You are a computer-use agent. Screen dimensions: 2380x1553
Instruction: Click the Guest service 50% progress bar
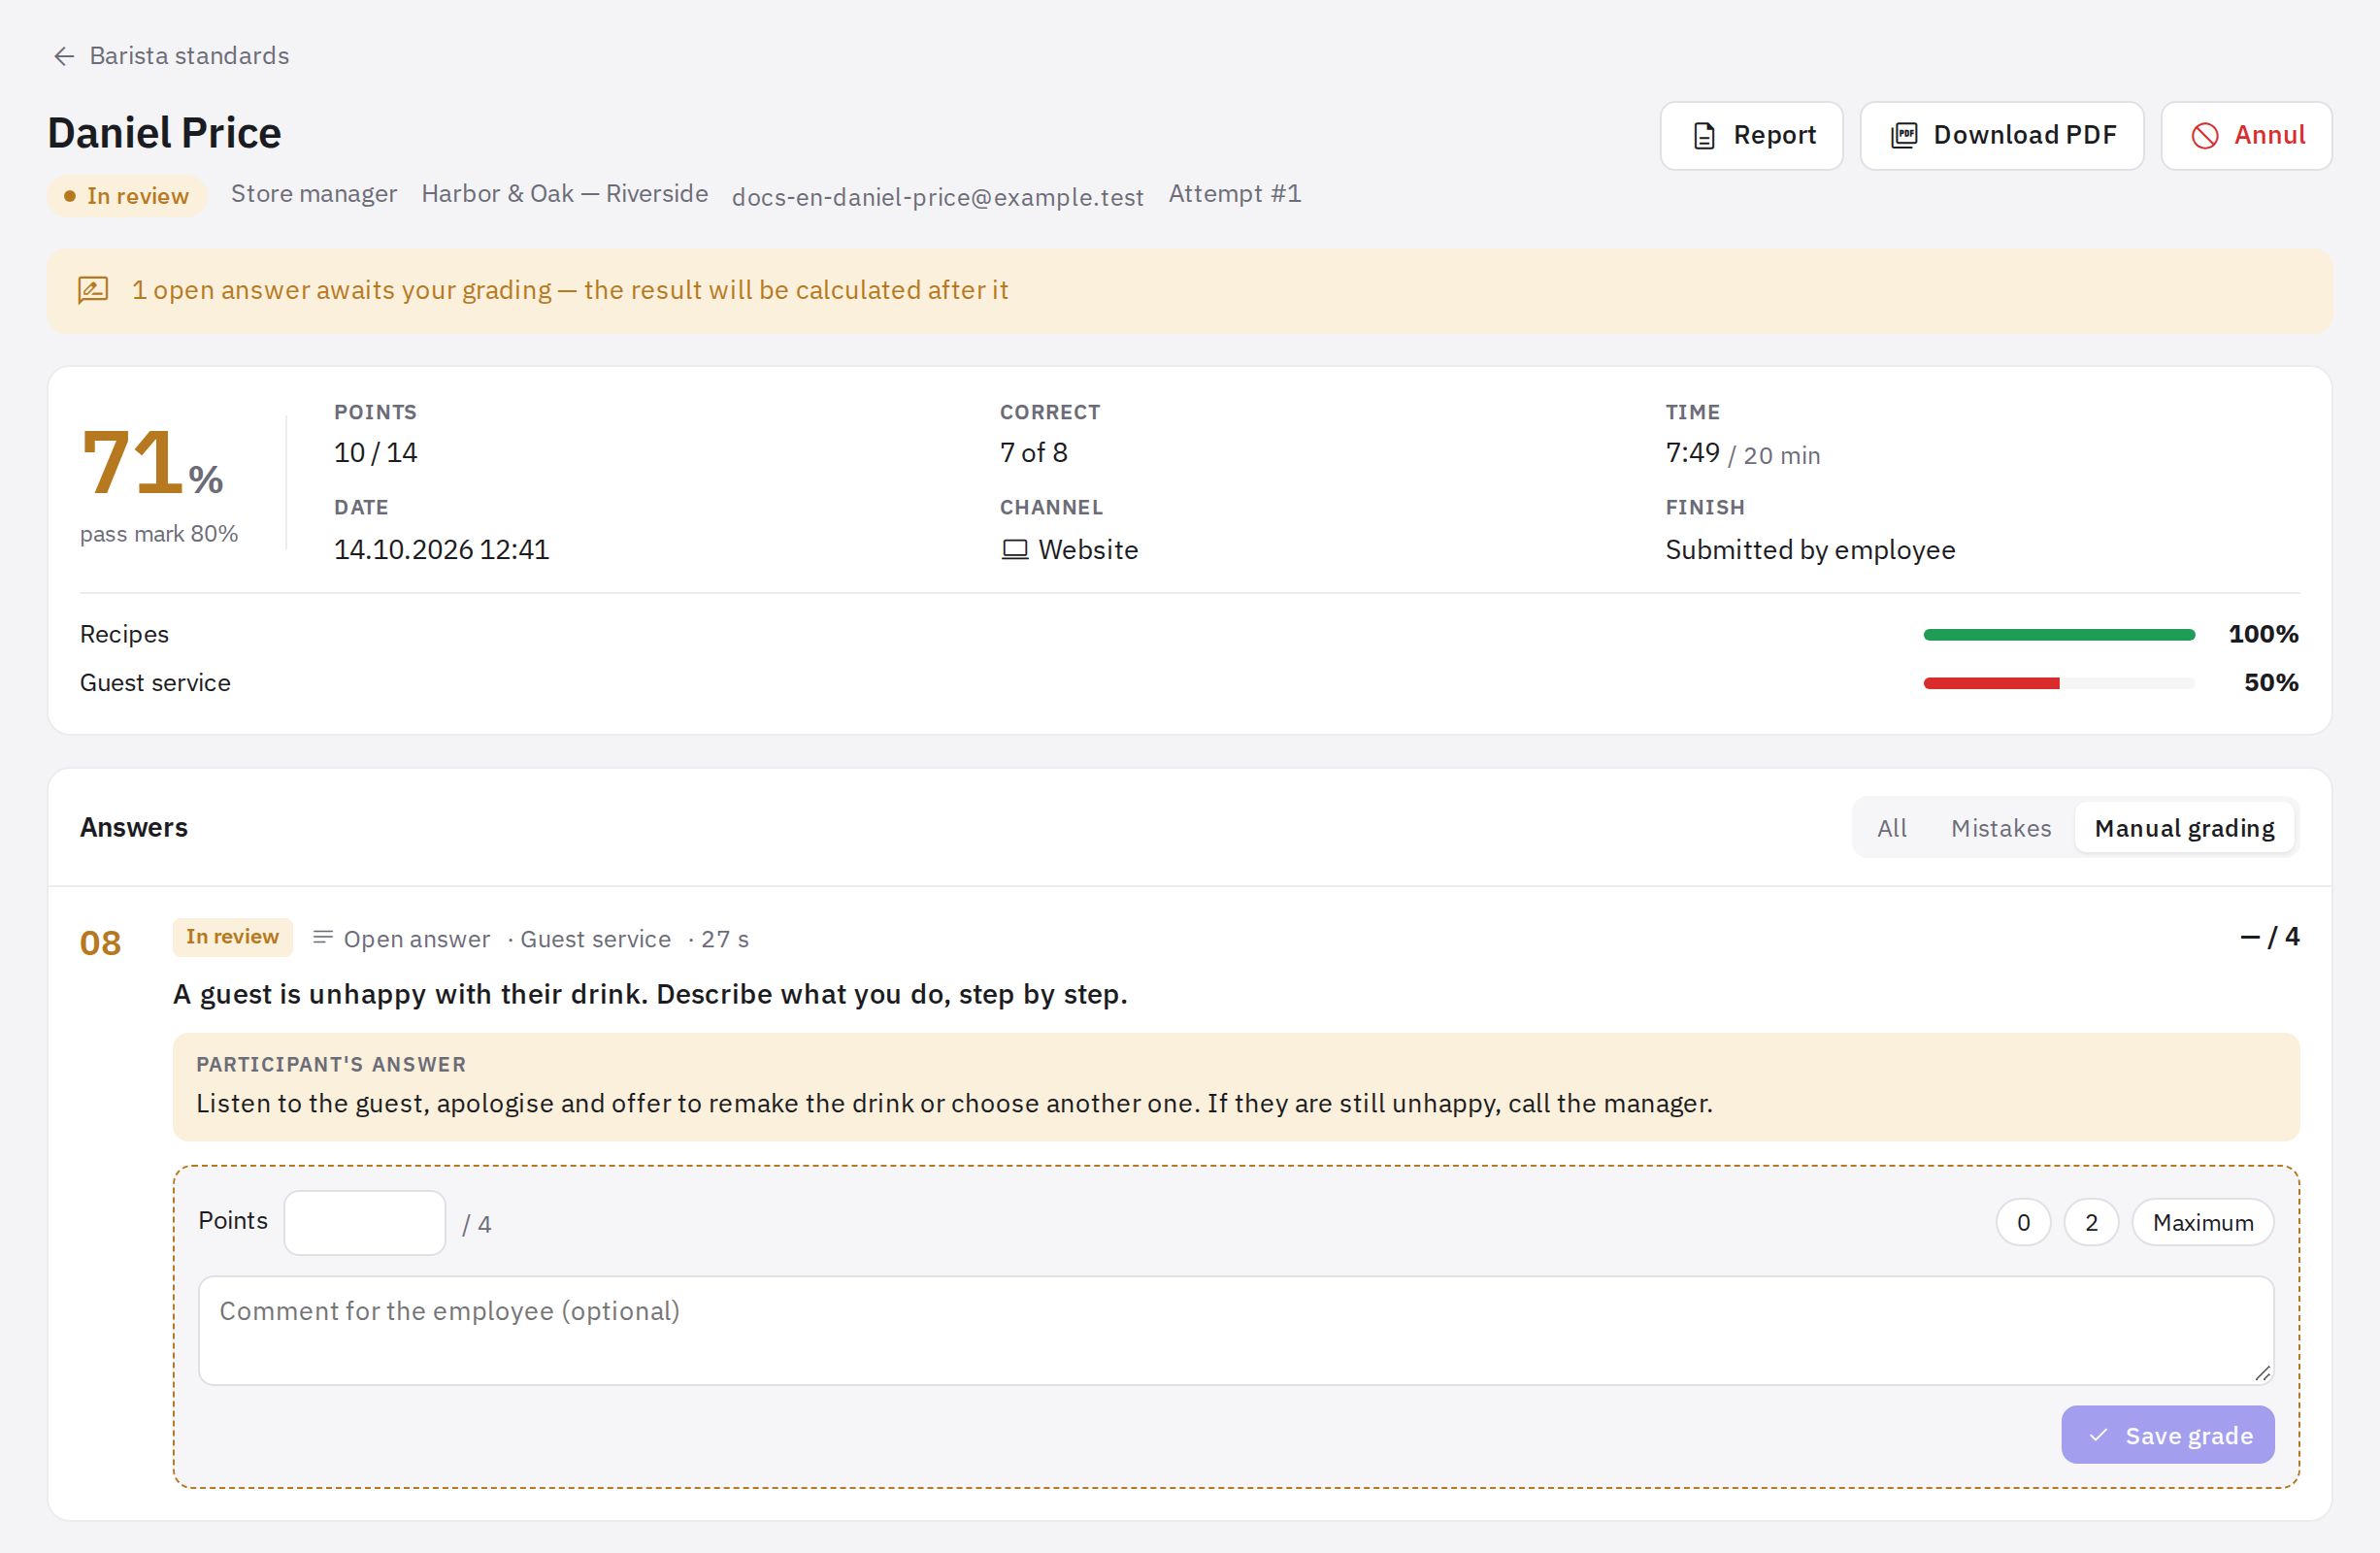click(2059, 683)
